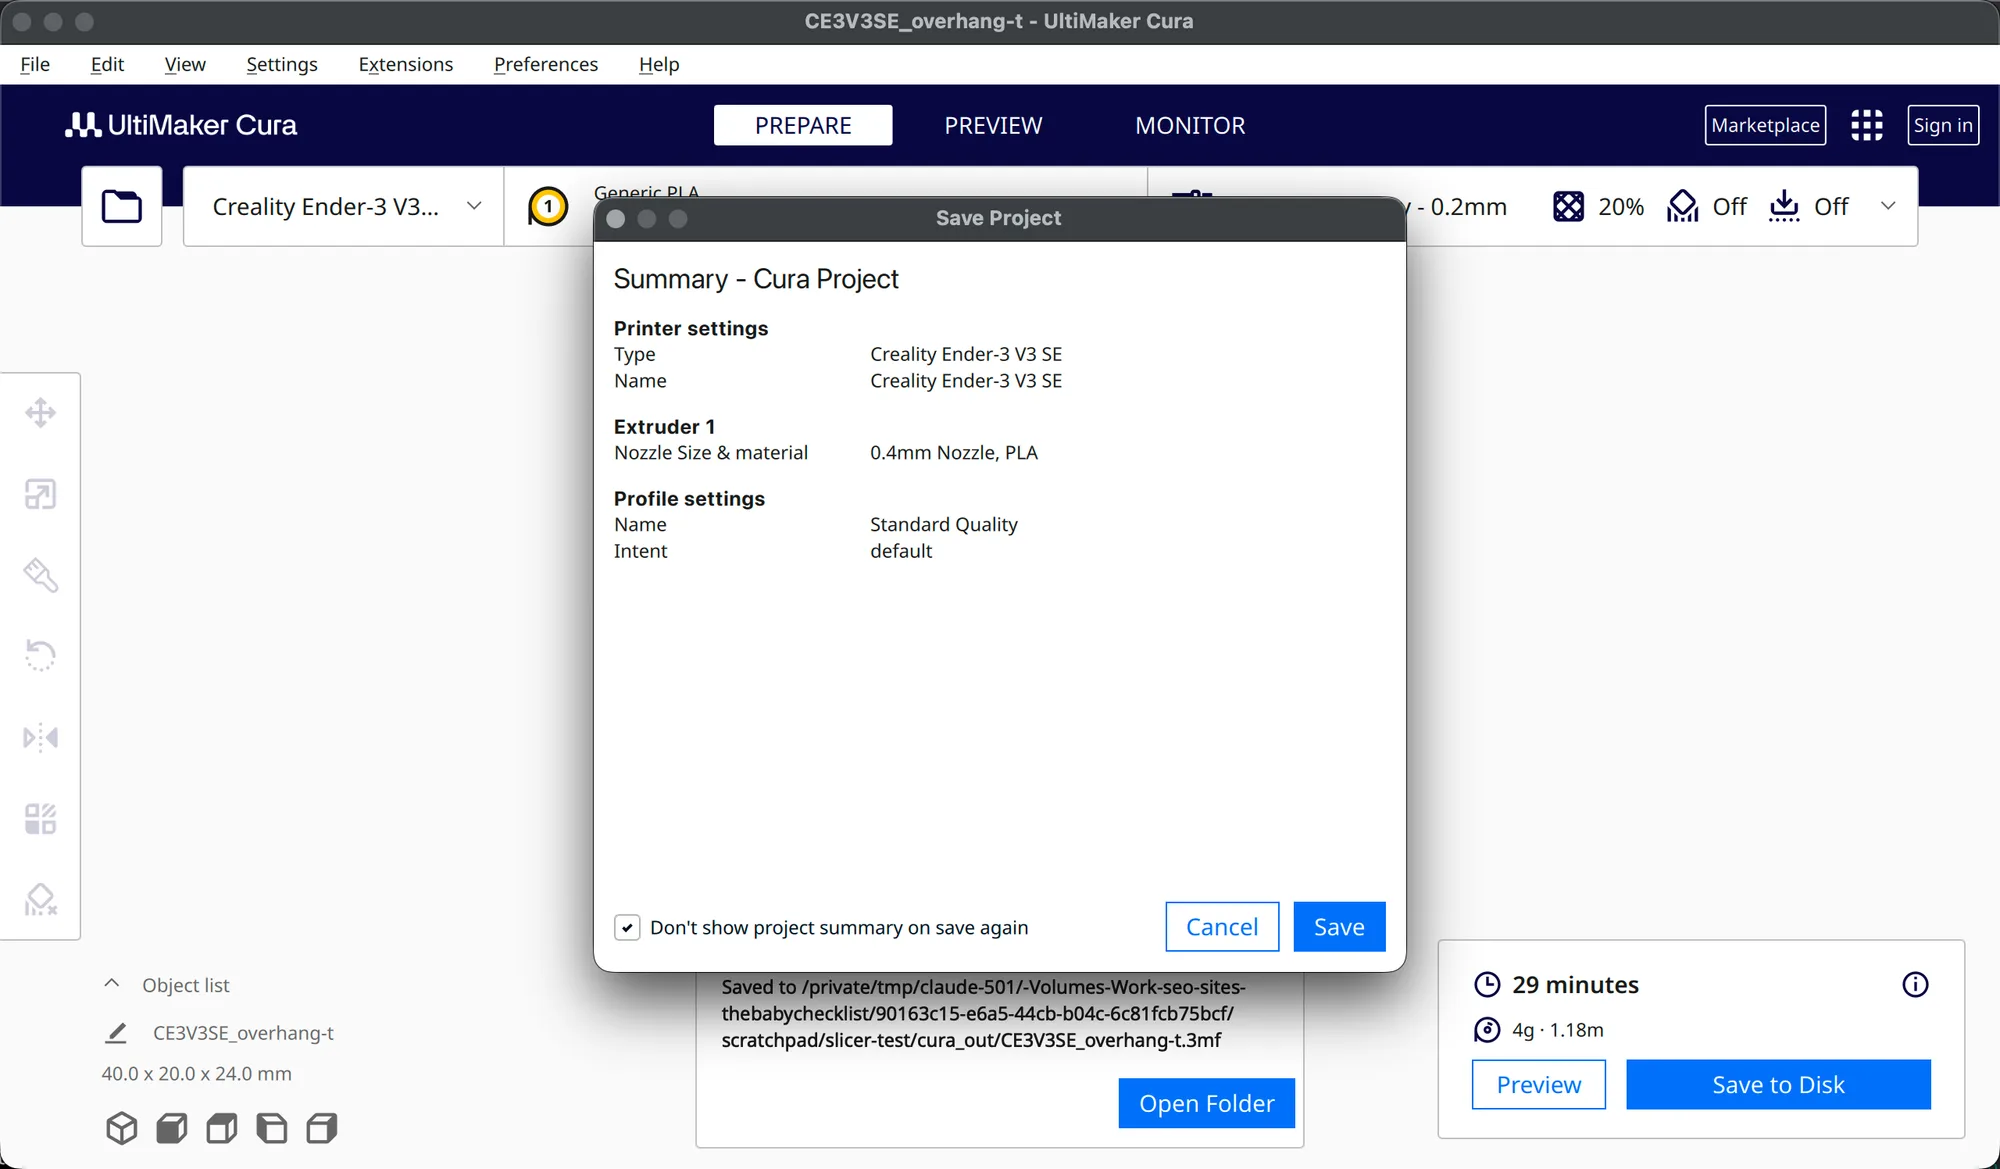Switch to right side view cube icon

(x=322, y=1128)
